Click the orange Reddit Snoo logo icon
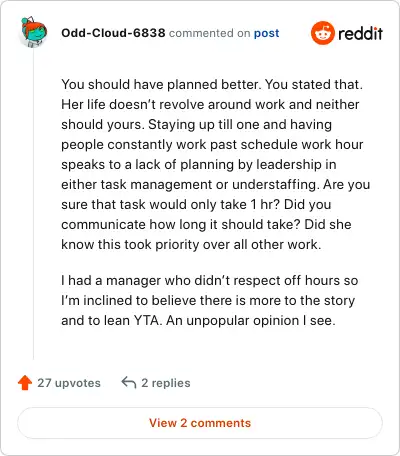The width and height of the screenshot is (400, 456). 322,33
